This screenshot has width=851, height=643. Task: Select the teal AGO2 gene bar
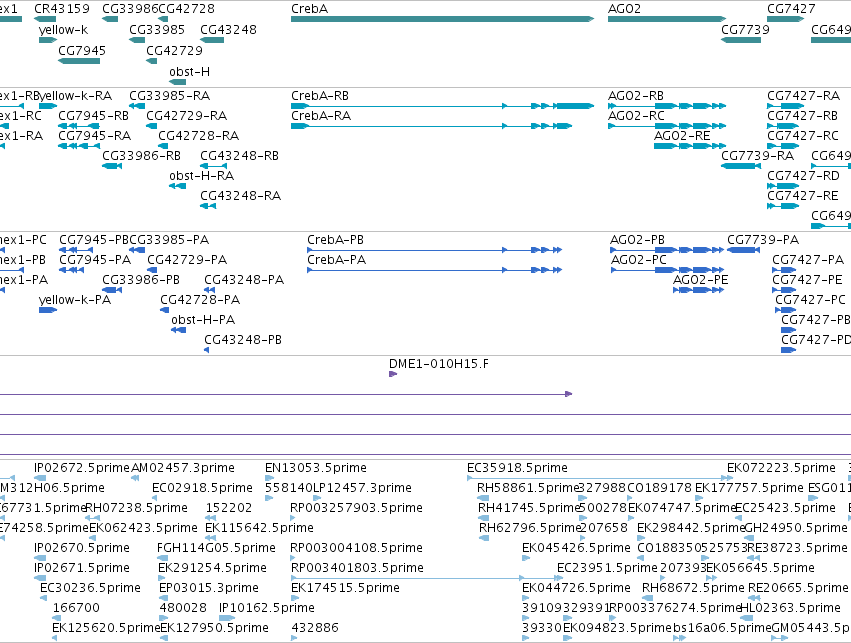tap(667, 19)
